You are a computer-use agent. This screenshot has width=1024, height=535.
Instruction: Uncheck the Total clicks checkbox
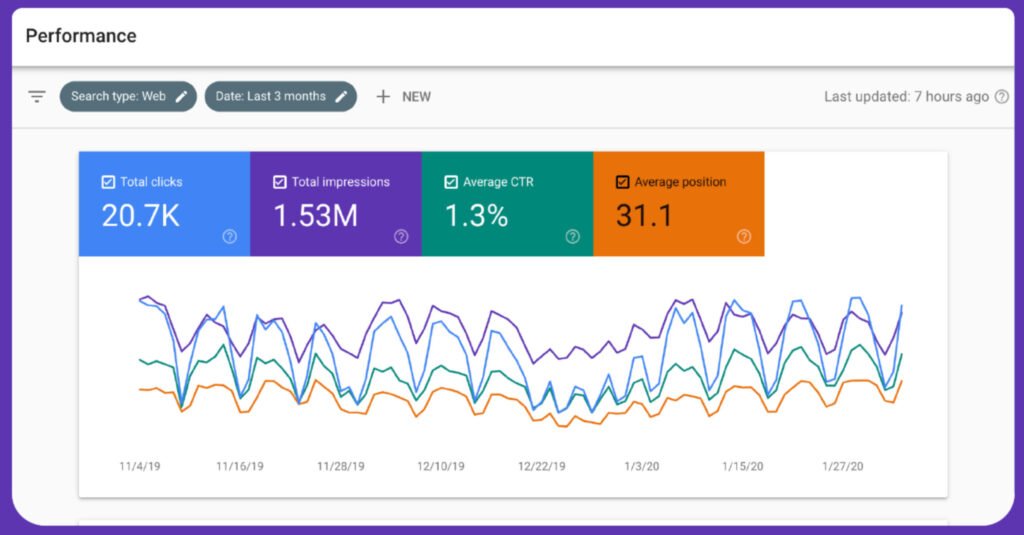pos(108,182)
